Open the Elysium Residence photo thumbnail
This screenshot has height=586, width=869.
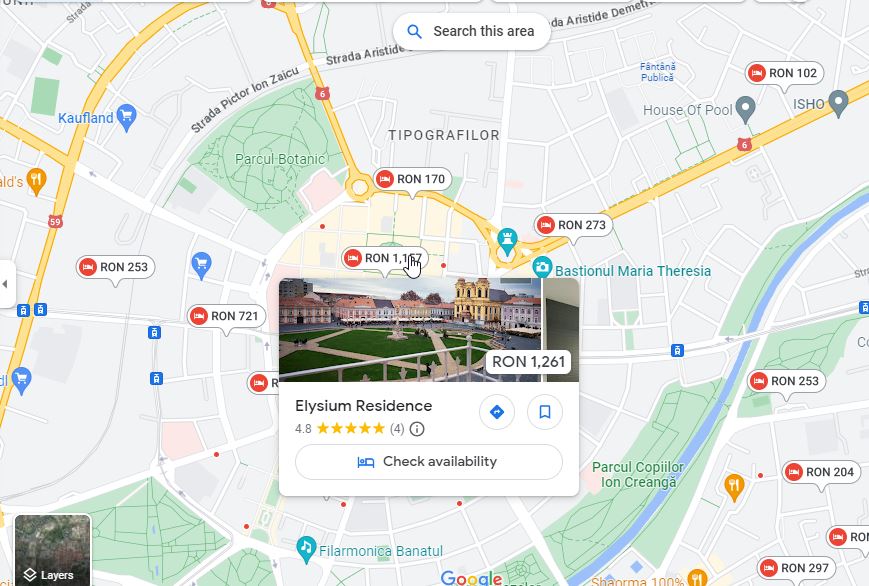[x=410, y=330]
